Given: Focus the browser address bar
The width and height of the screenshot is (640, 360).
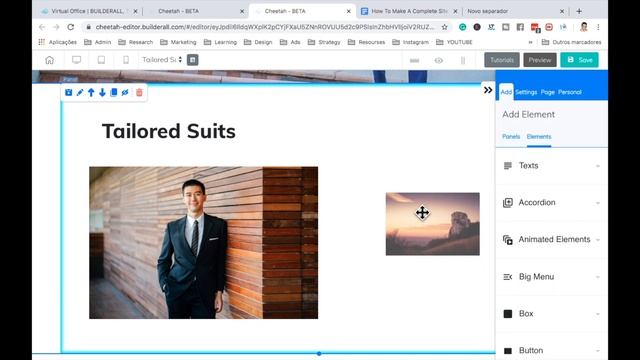Looking at the screenshot, I should [x=265, y=27].
